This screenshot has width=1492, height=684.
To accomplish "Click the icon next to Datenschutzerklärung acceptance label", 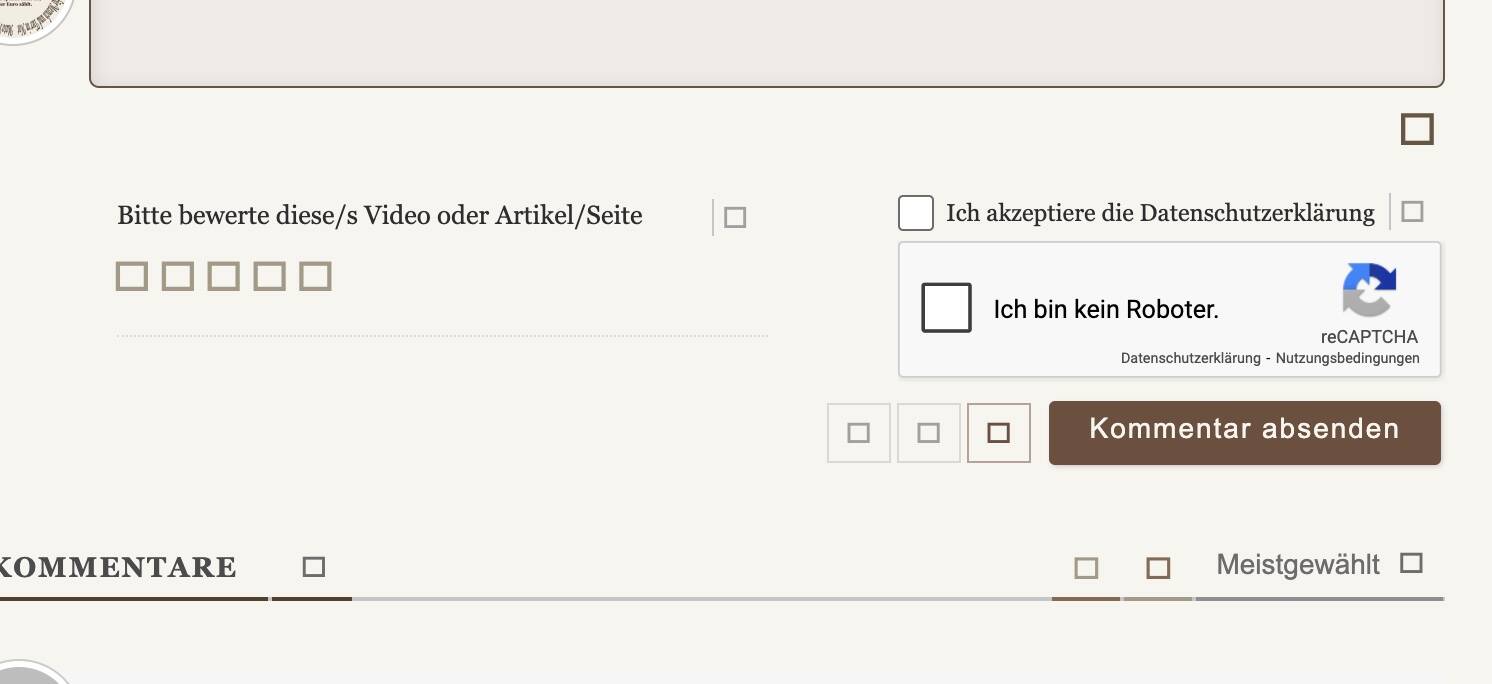I will pyautogui.click(x=1412, y=212).
